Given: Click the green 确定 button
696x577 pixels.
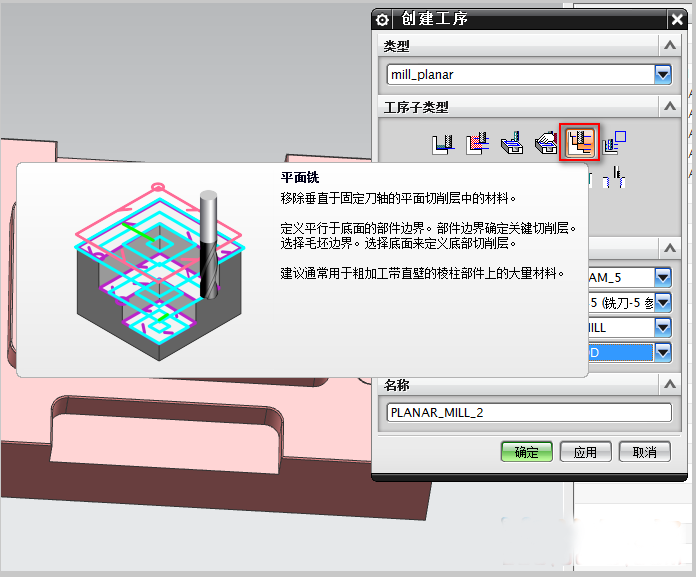Looking at the screenshot, I should click(526, 452).
